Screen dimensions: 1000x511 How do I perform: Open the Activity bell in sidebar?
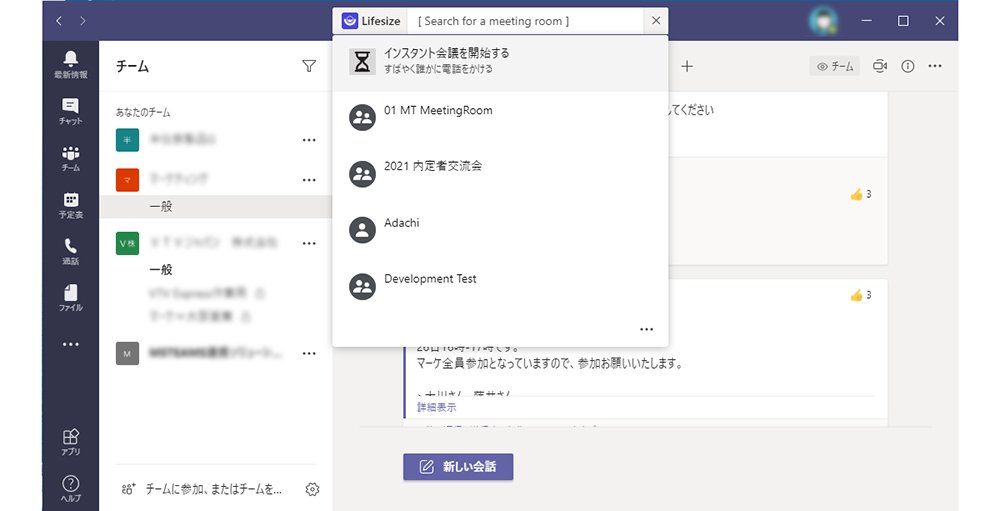pos(71,64)
